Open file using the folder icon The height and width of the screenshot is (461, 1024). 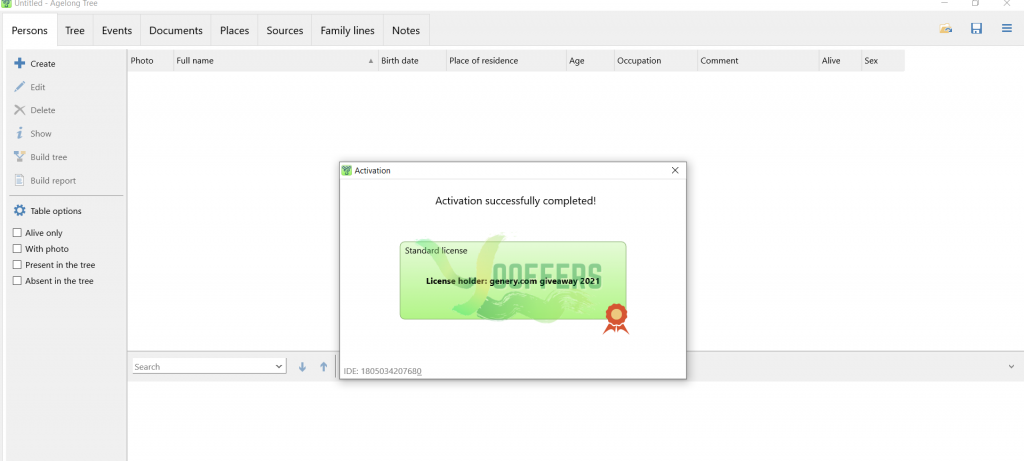click(945, 29)
